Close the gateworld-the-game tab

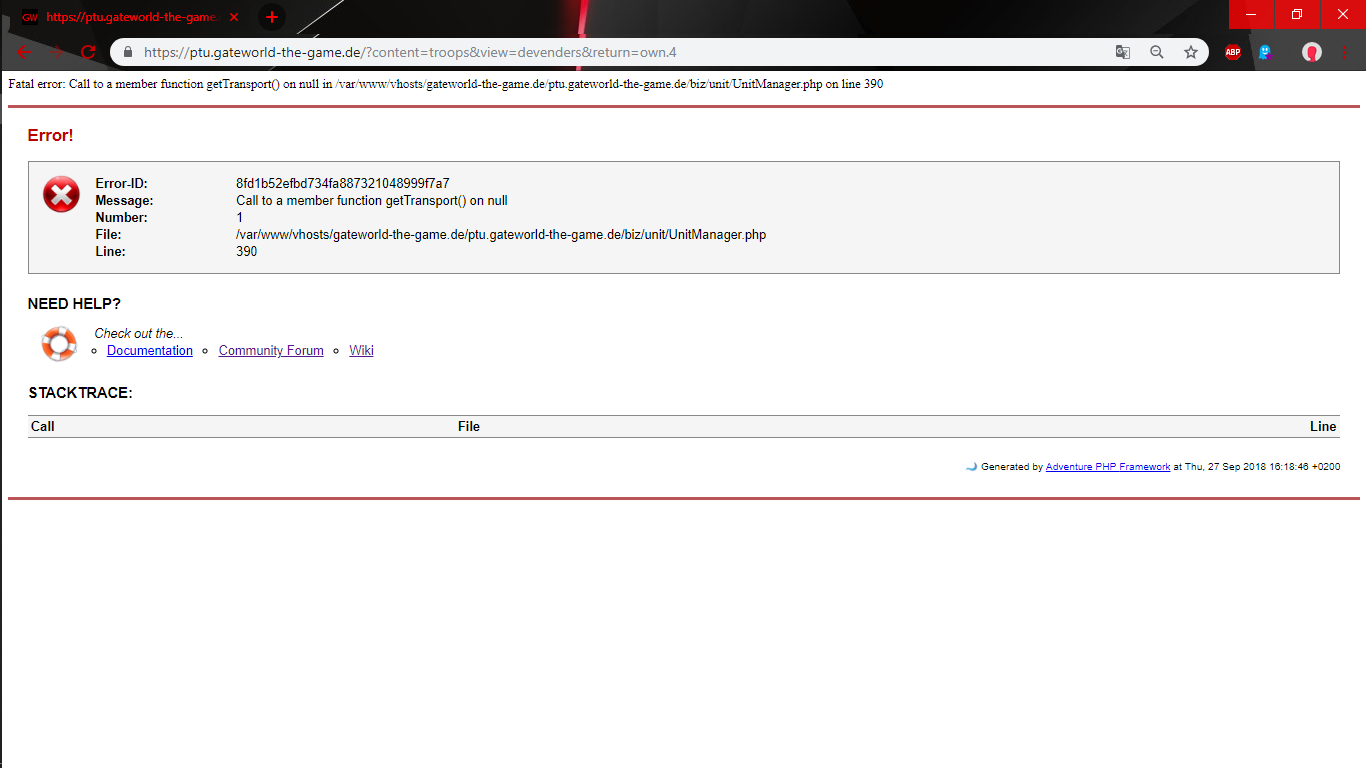click(x=234, y=17)
